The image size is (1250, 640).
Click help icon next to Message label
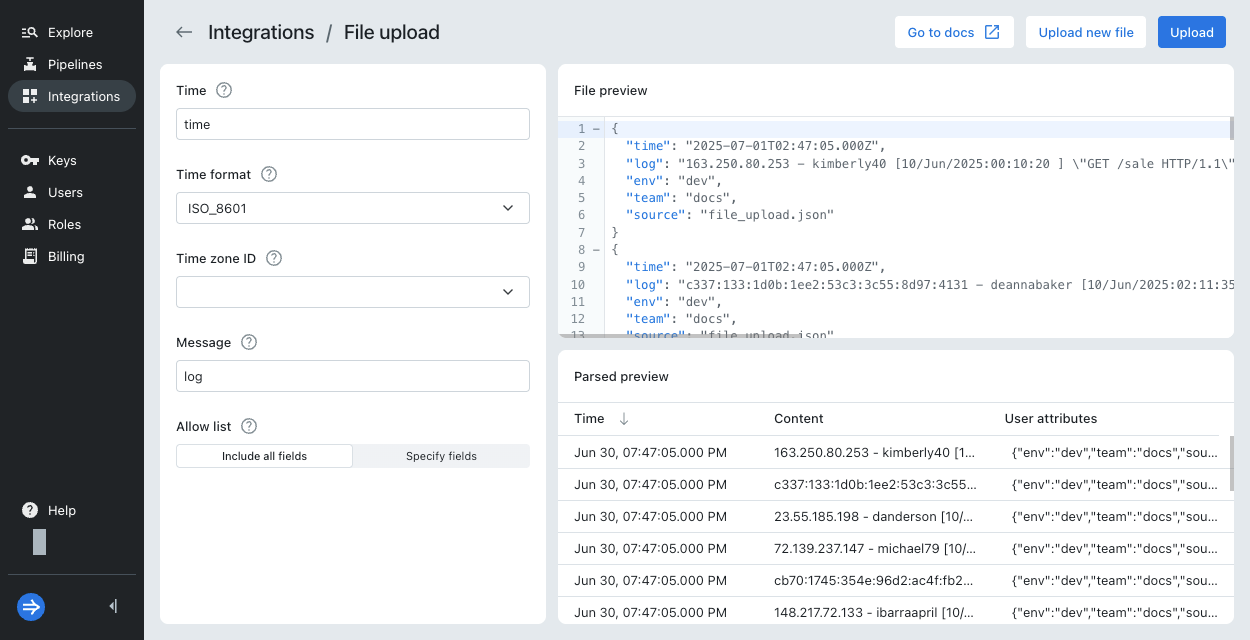[249, 342]
